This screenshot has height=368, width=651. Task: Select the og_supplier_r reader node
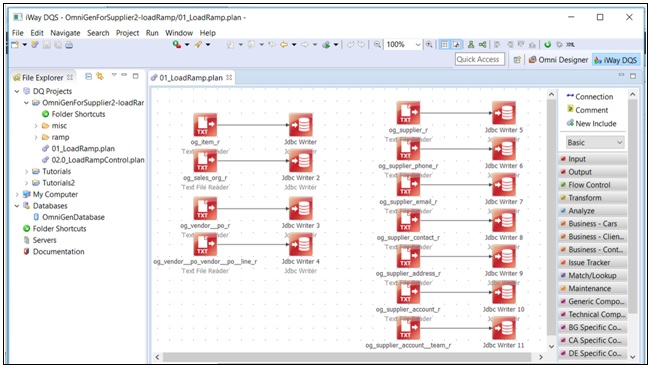tap(408, 113)
